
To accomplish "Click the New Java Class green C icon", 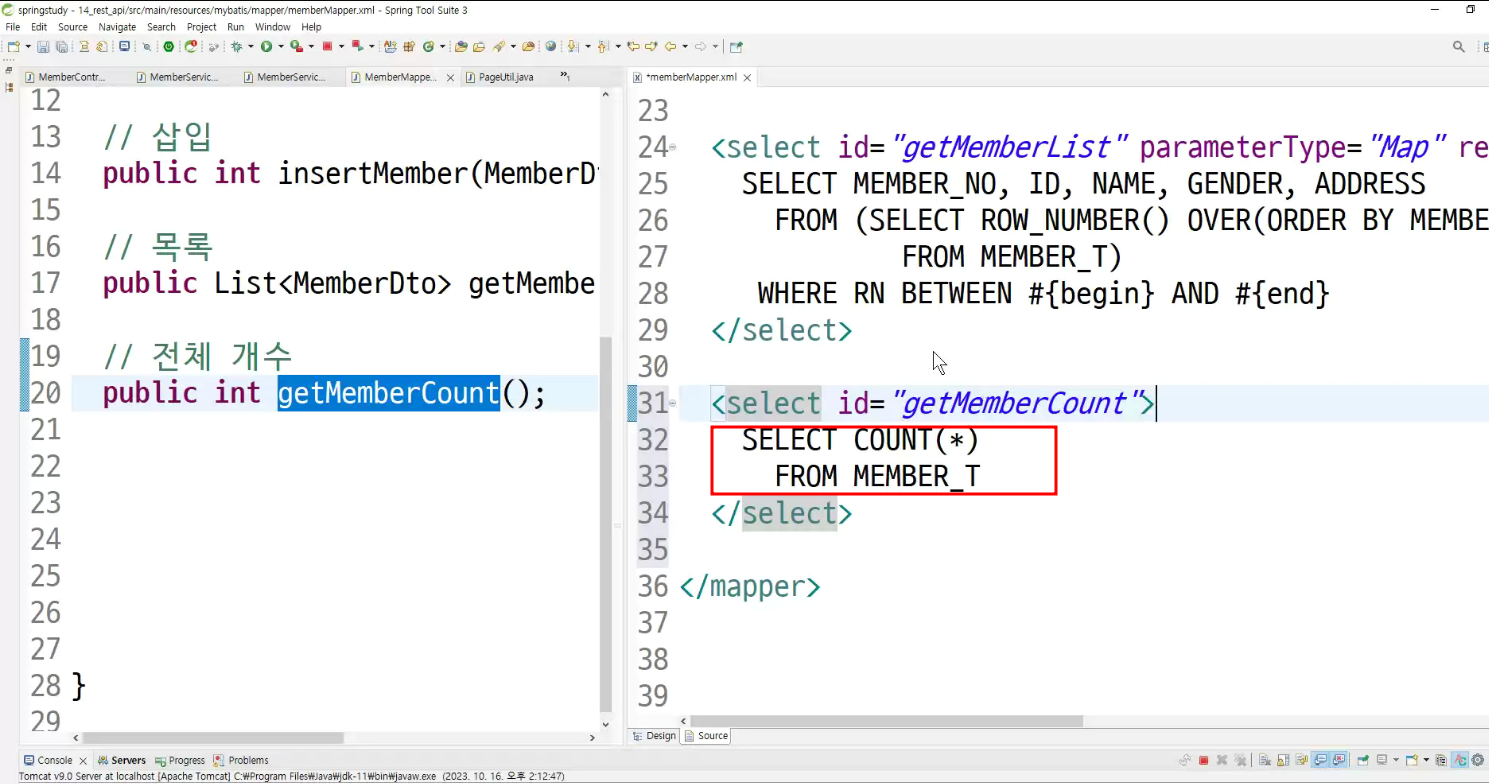I will pyautogui.click(x=428, y=46).
